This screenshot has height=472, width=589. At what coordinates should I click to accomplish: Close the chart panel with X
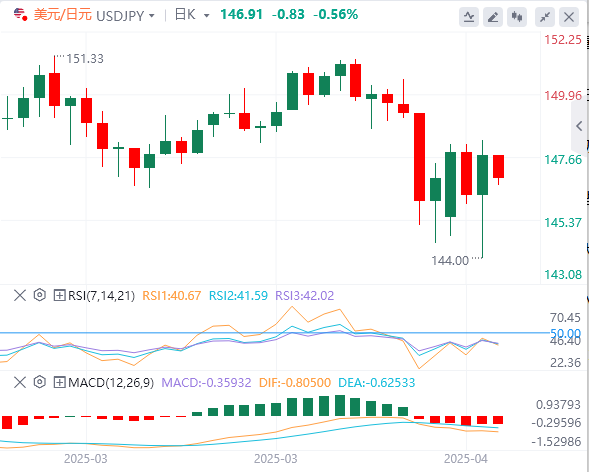tap(569, 17)
